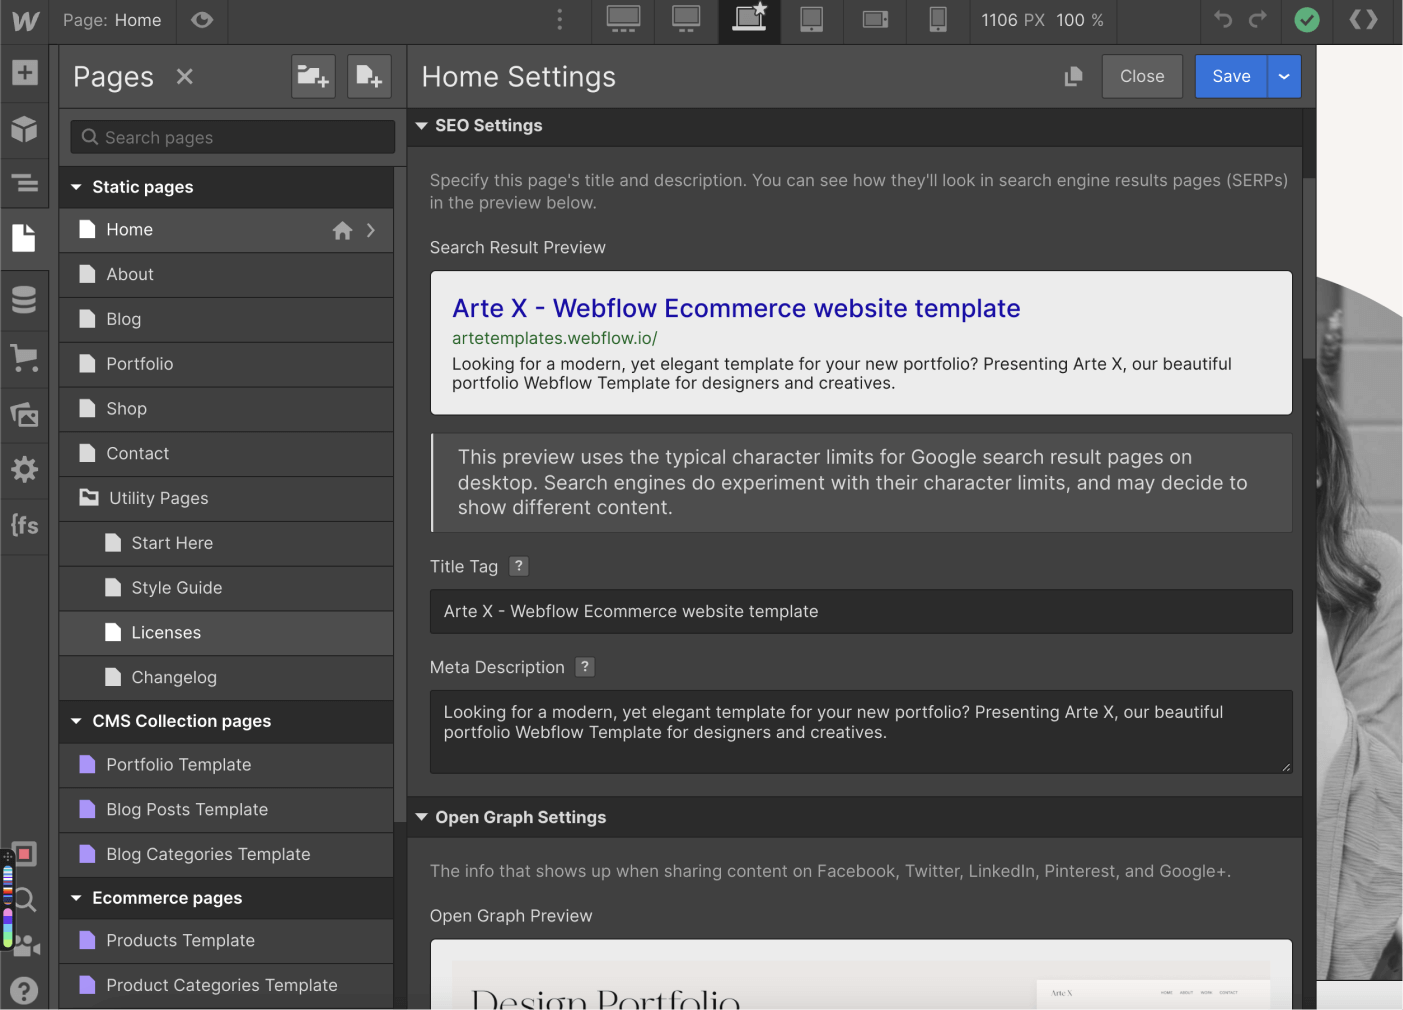This screenshot has height=1010, width=1403.
Task: Open the Components panel
Action: [x=25, y=128]
